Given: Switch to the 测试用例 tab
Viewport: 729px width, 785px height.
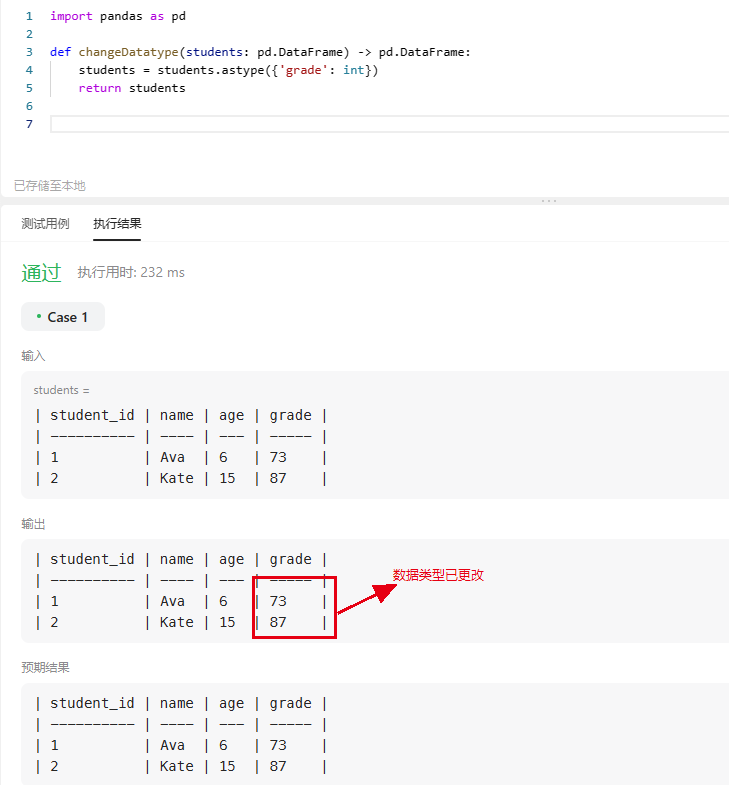Looking at the screenshot, I should click(46, 223).
